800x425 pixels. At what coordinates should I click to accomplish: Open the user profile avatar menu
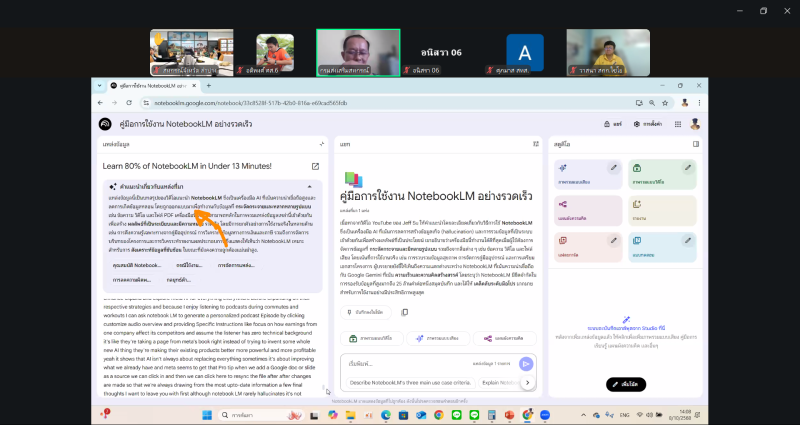[695, 124]
